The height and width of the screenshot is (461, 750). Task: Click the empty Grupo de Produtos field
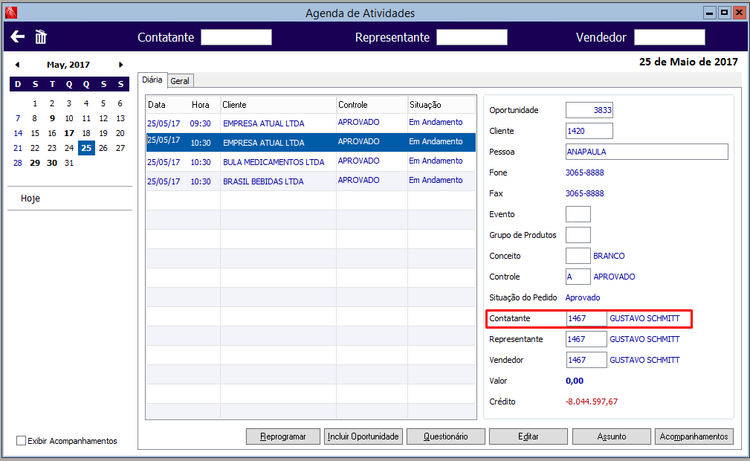click(x=578, y=235)
